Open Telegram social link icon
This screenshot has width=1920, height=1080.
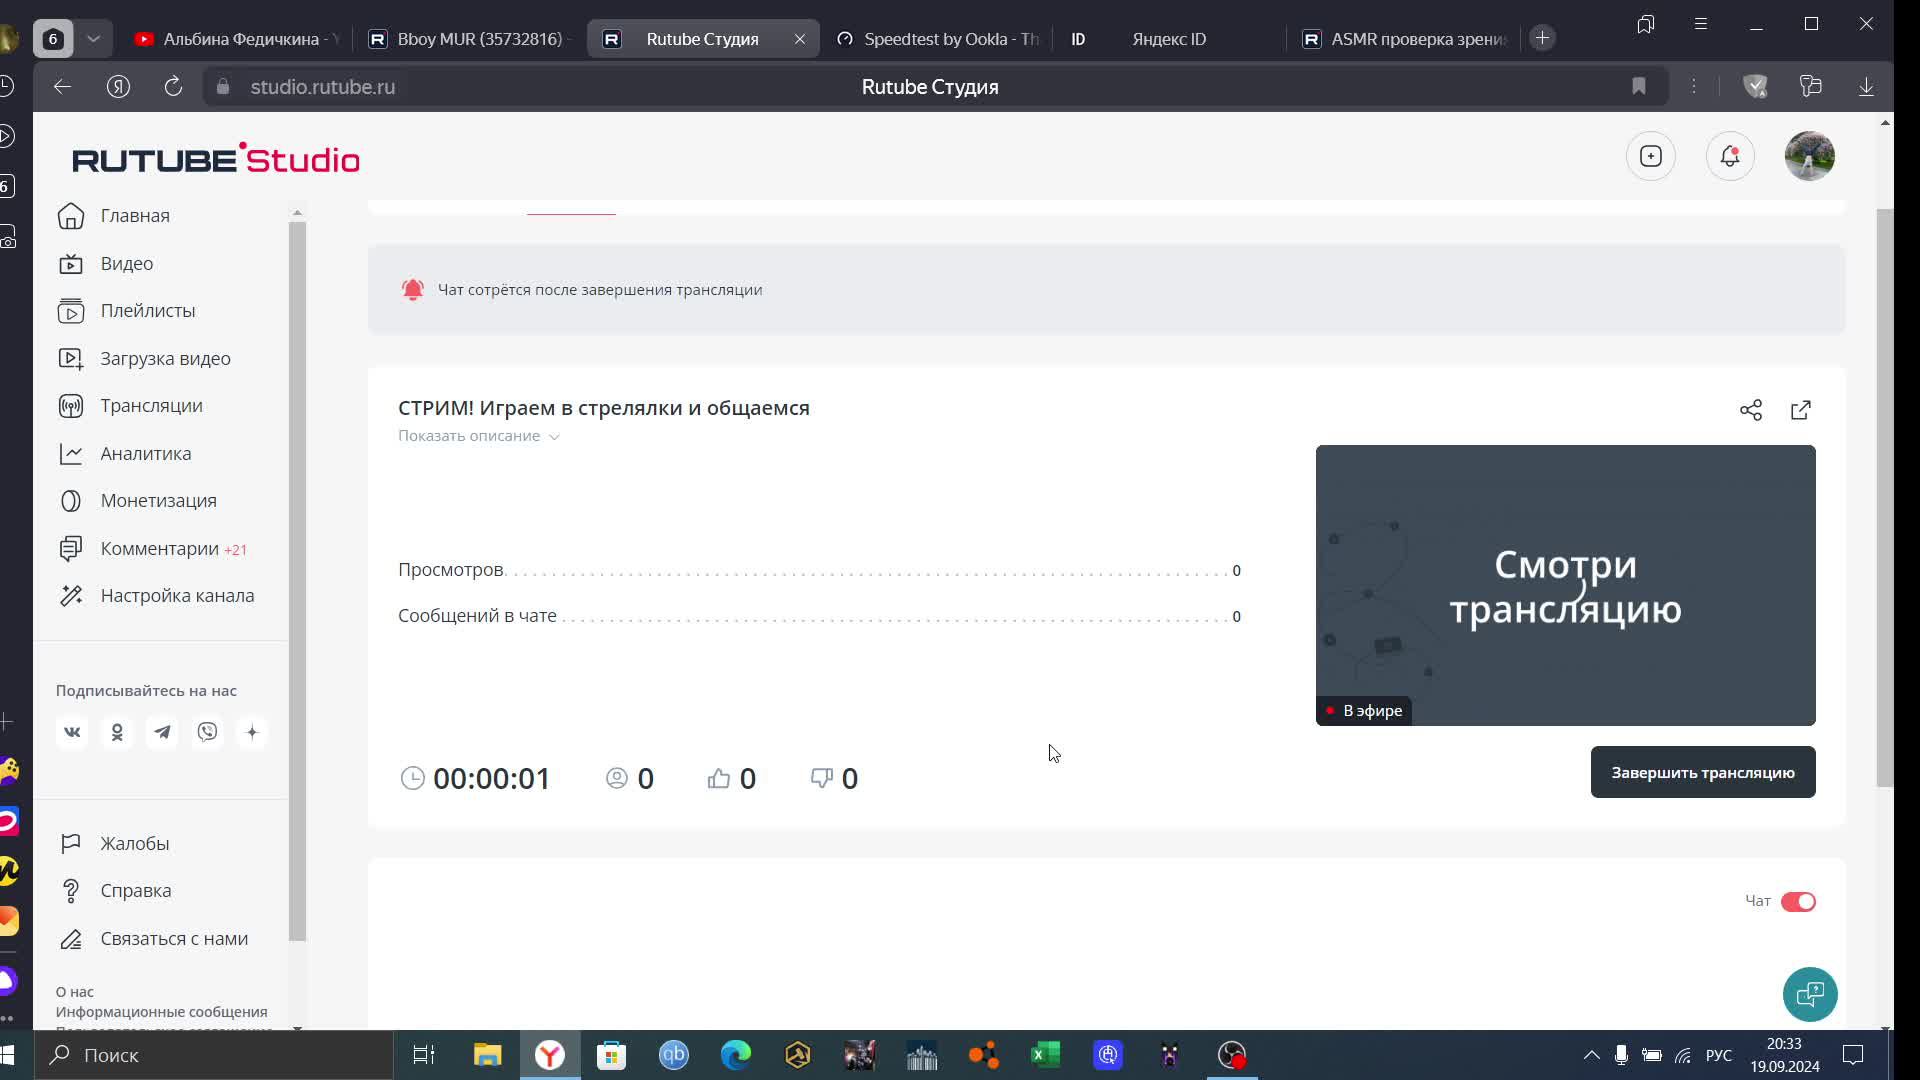[x=162, y=733]
